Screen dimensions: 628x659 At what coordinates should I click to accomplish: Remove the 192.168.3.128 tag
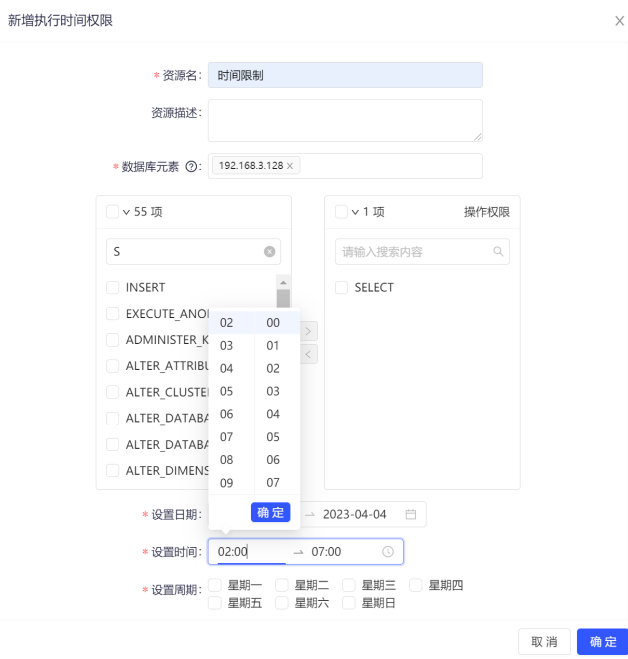(290, 166)
